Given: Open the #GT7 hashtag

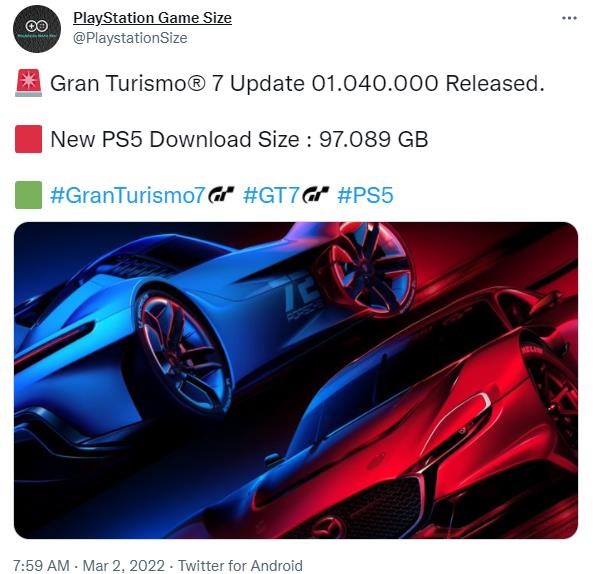Looking at the screenshot, I should tap(271, 195).
